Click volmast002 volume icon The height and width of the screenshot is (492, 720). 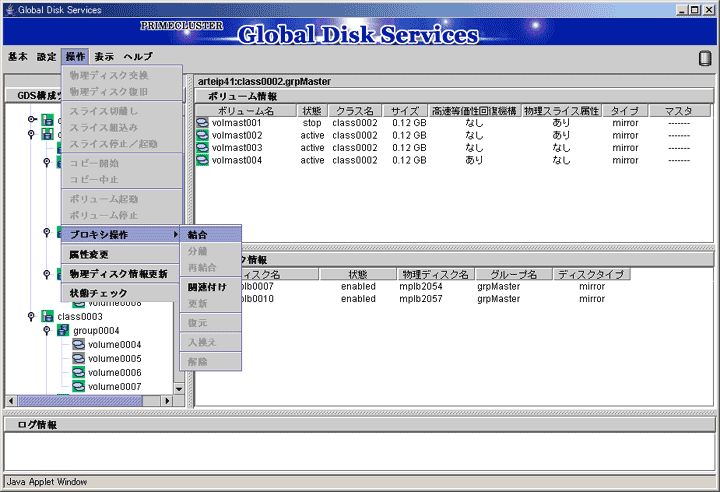point(202,135)
